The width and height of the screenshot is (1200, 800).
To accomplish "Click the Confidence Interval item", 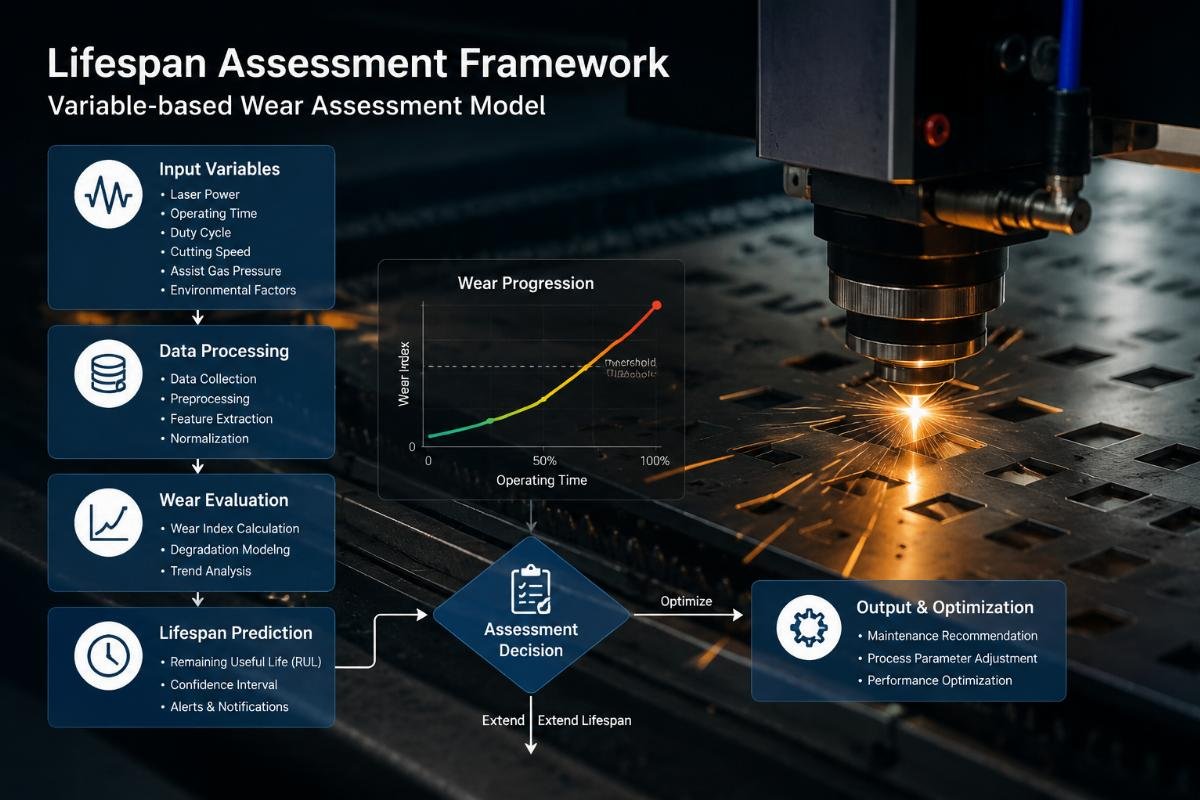I will click(223, 685).
